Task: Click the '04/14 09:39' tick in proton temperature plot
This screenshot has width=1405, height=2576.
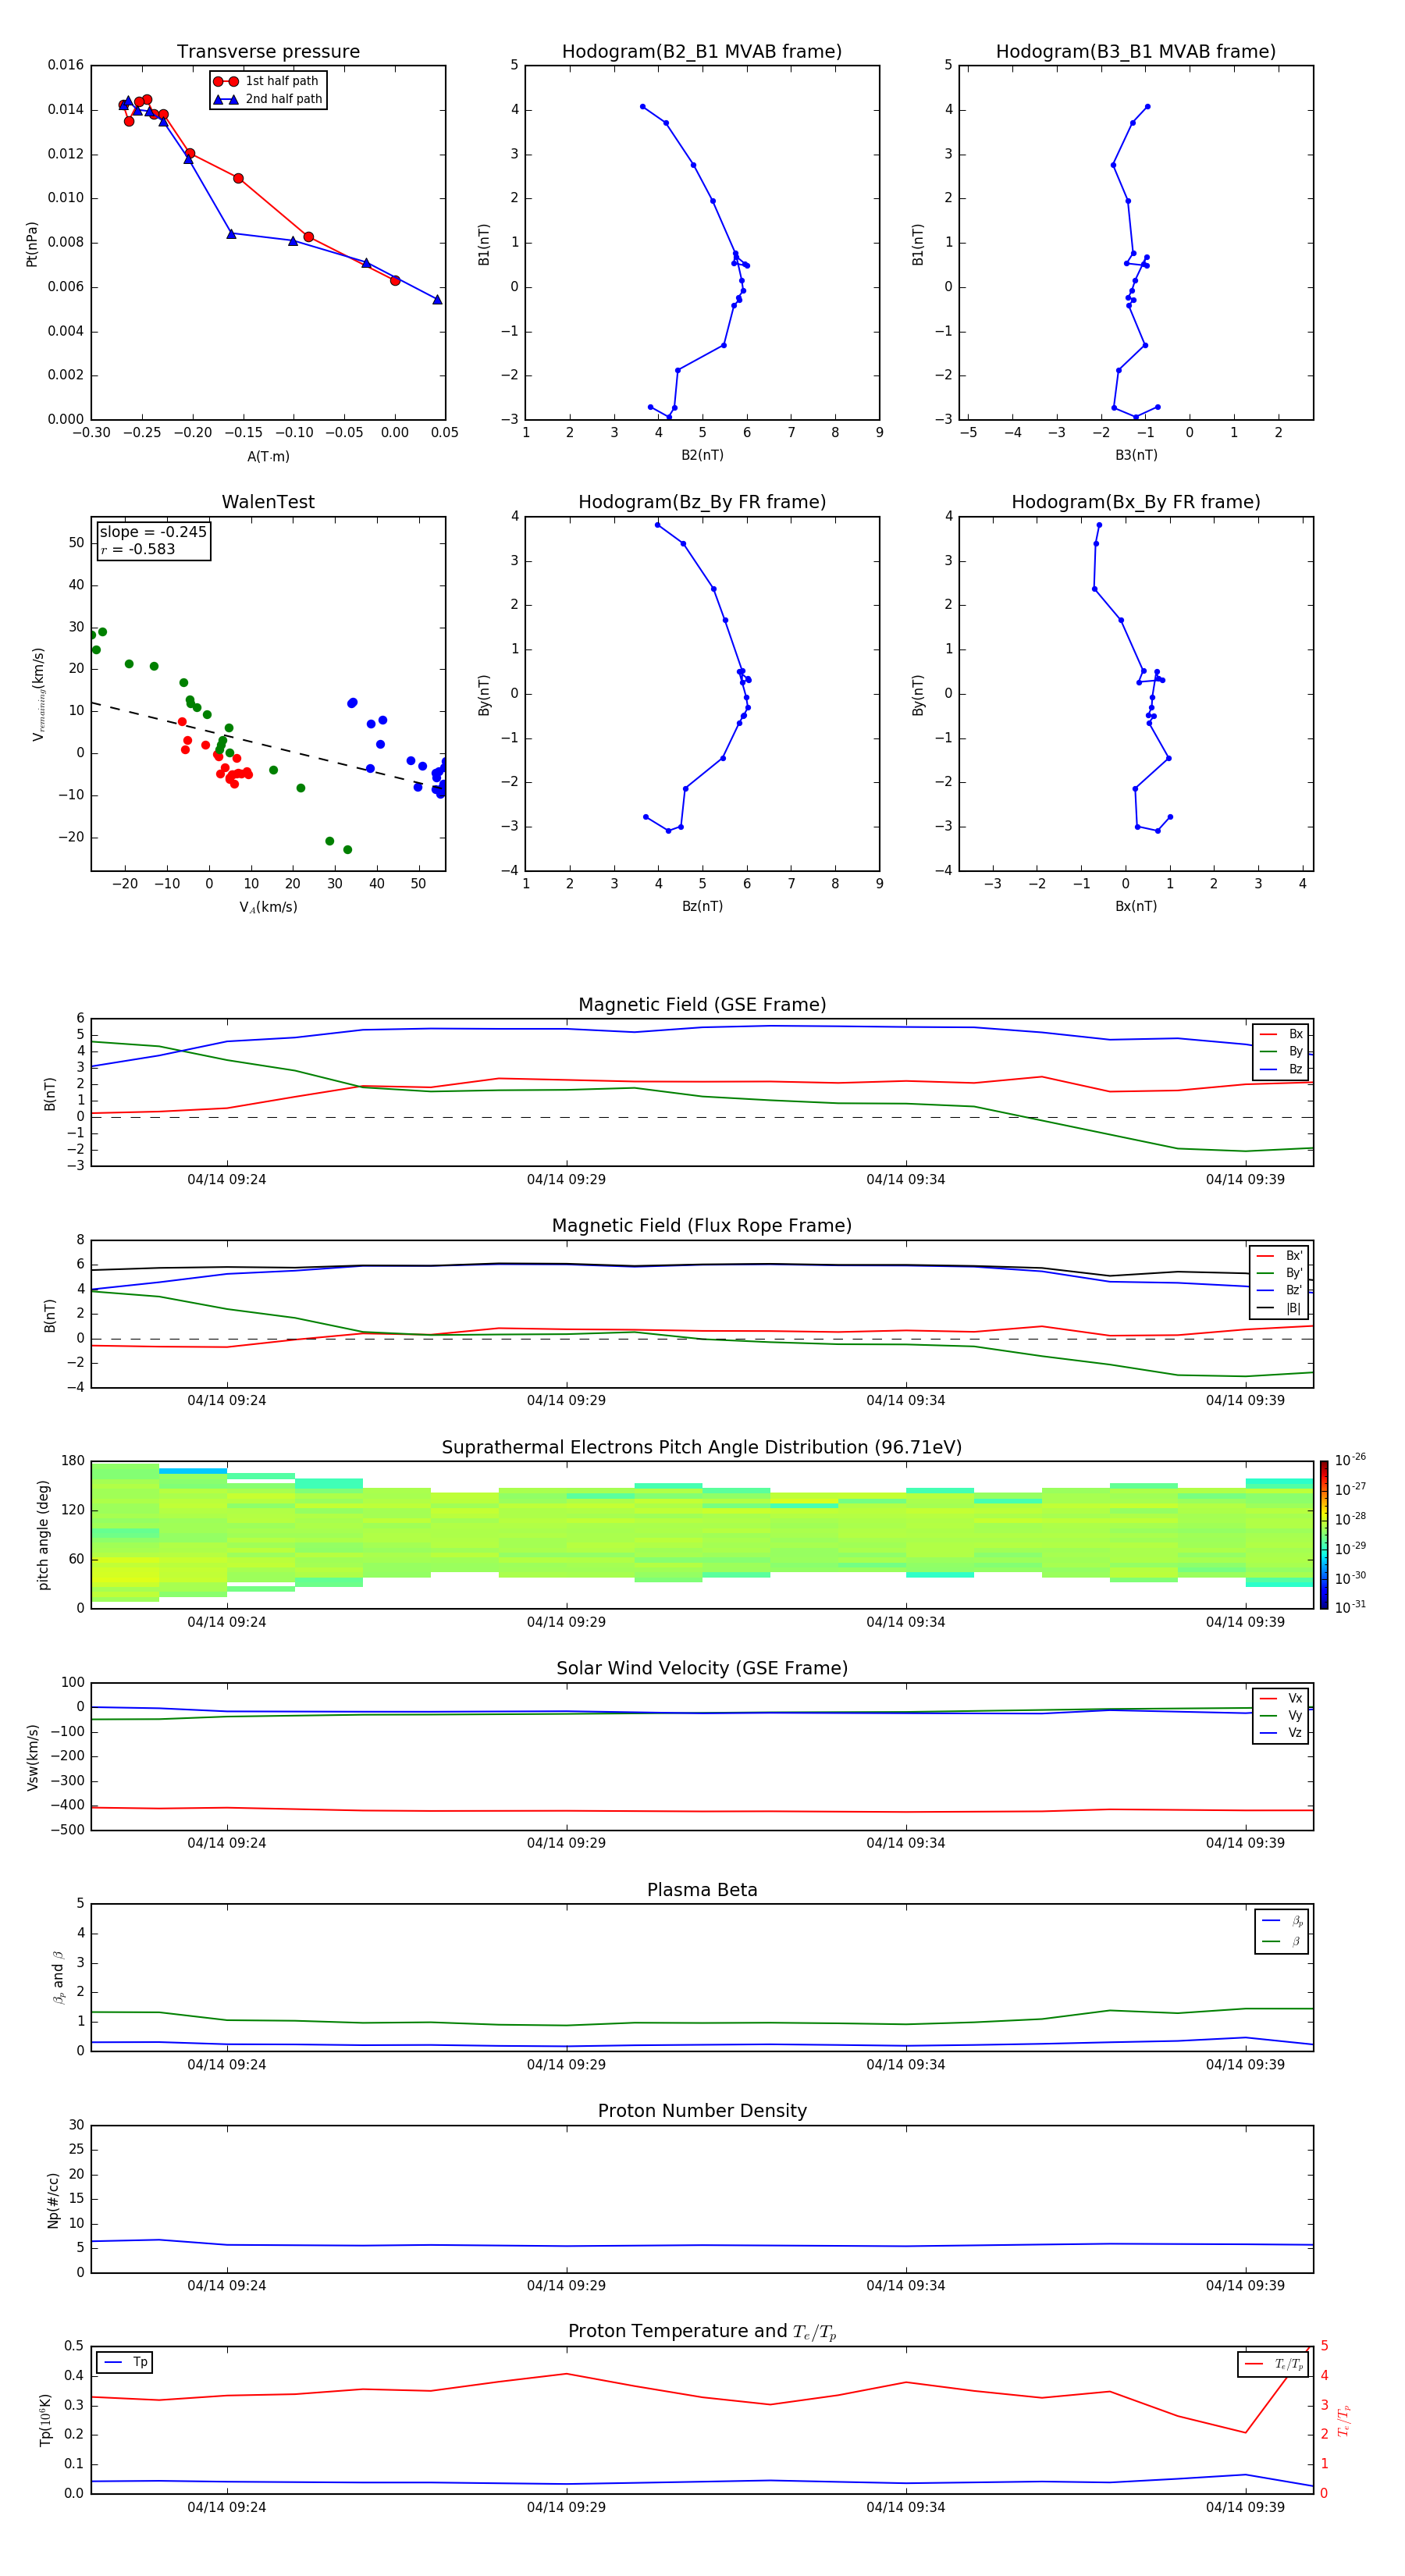Action: pyautogui.click(x=1245, y=2507)
